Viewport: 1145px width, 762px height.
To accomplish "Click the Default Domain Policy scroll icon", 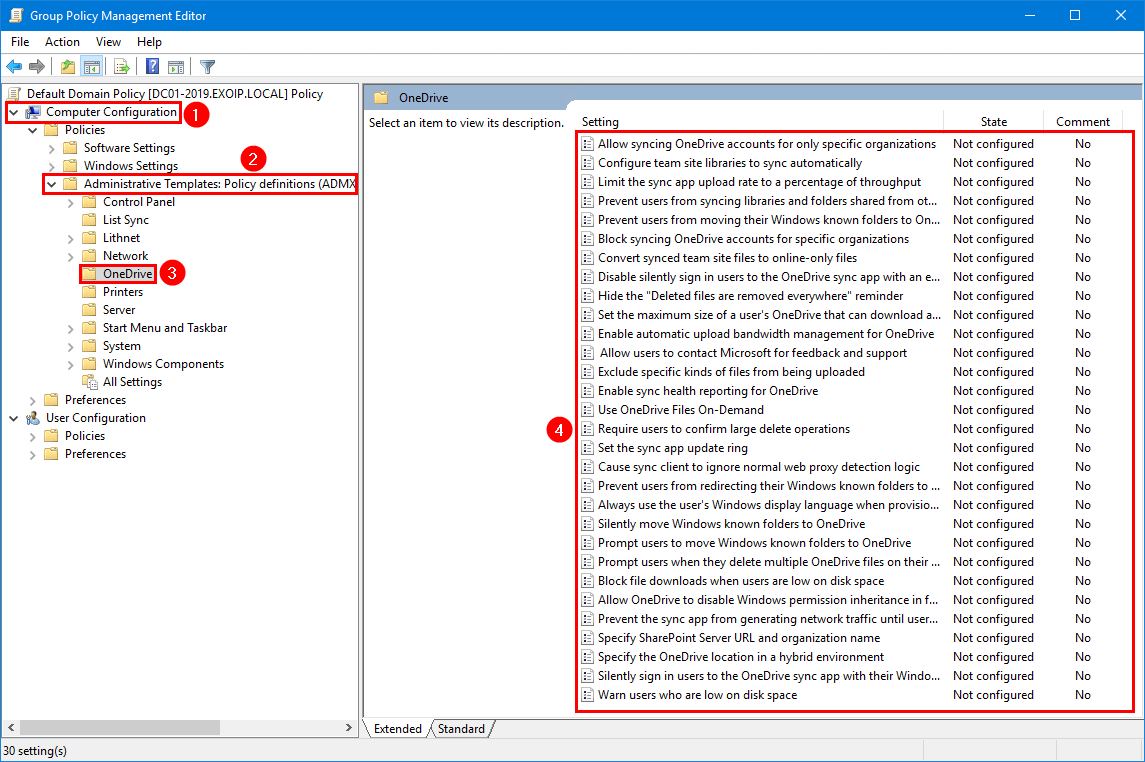I will click(x=14, y=93).
